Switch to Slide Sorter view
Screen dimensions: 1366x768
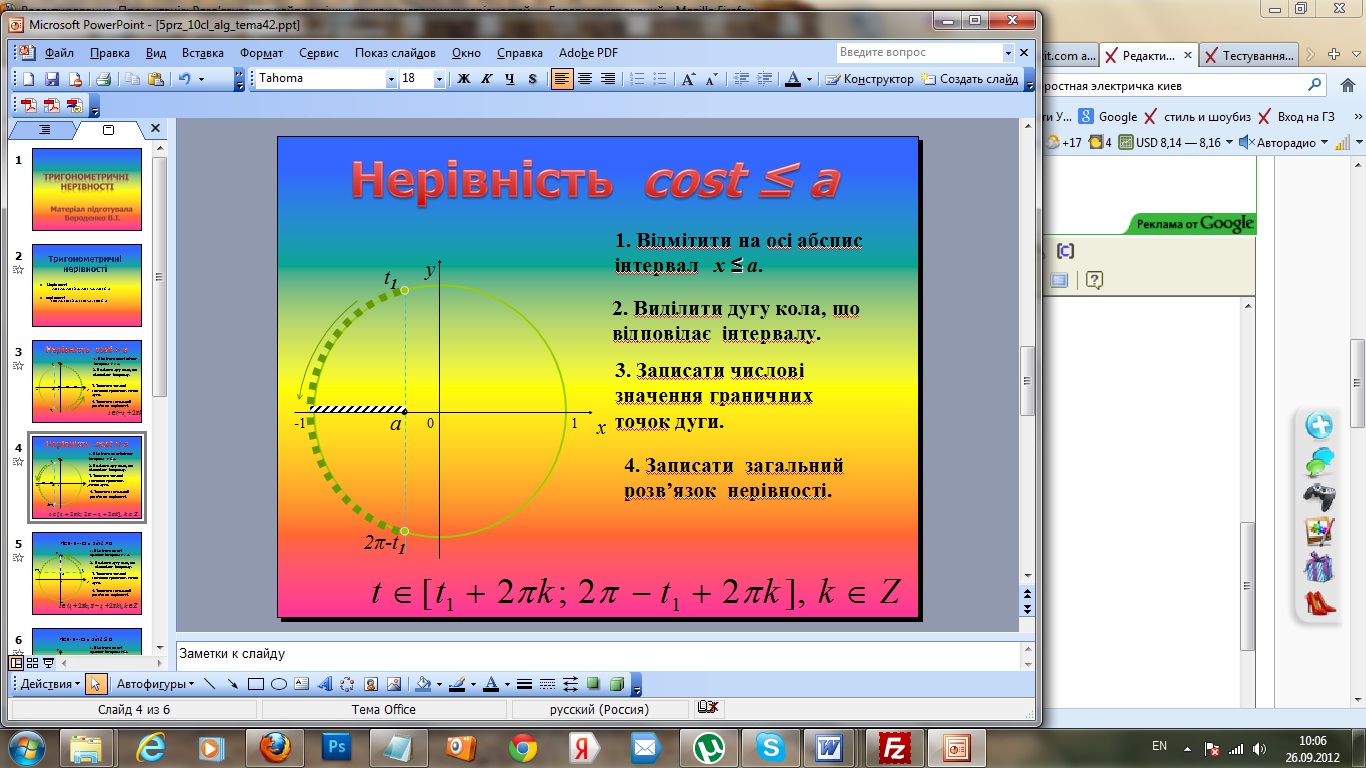pos(32,662)
